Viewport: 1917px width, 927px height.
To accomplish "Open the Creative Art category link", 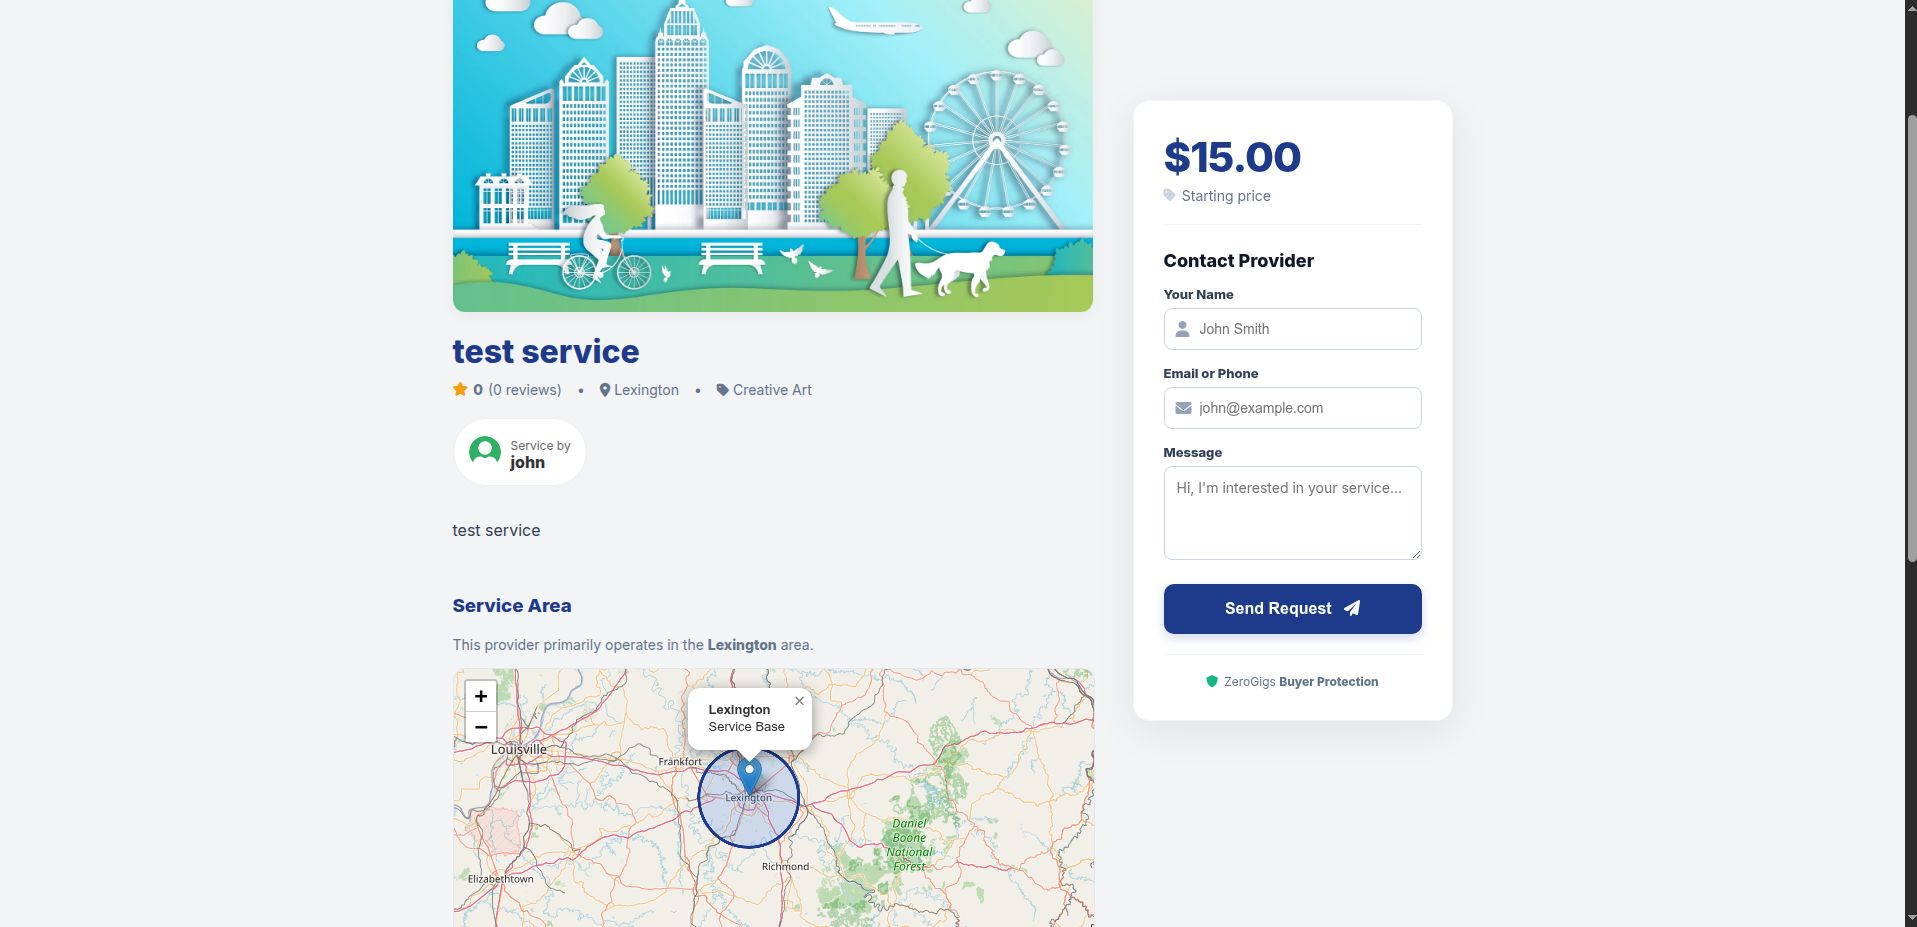I will 772,390.
